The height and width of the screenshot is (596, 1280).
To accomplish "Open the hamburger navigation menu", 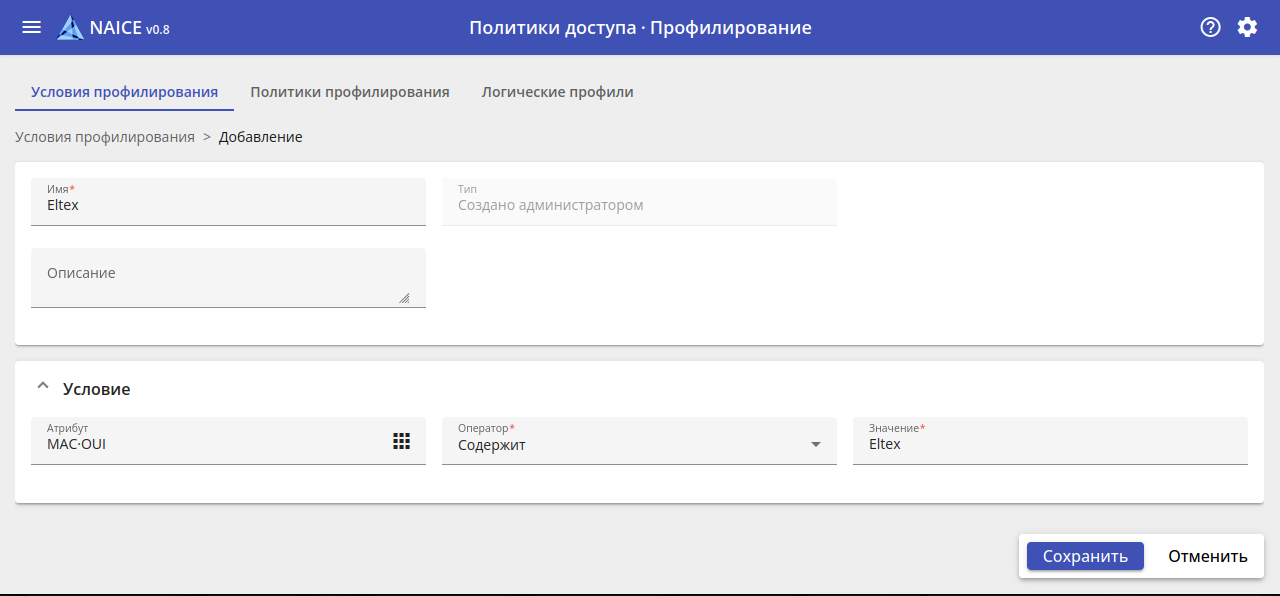I will coord(32,27).
